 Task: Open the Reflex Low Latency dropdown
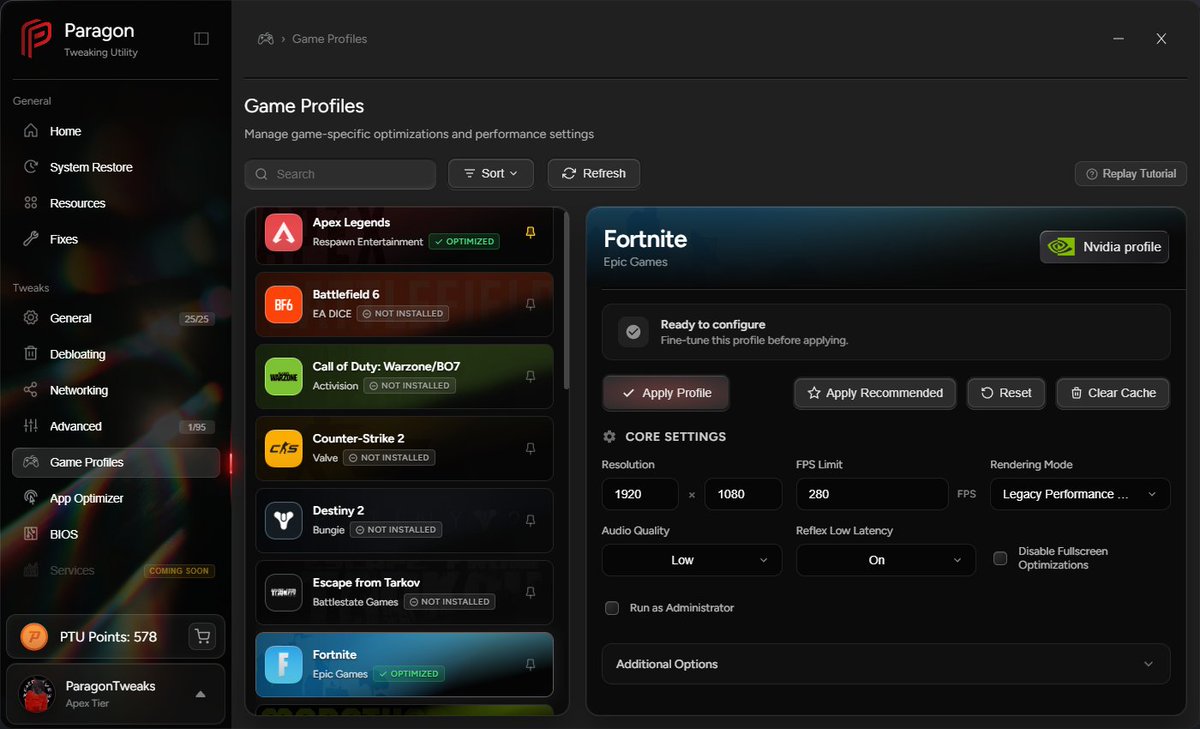click(x=886, y=560)
